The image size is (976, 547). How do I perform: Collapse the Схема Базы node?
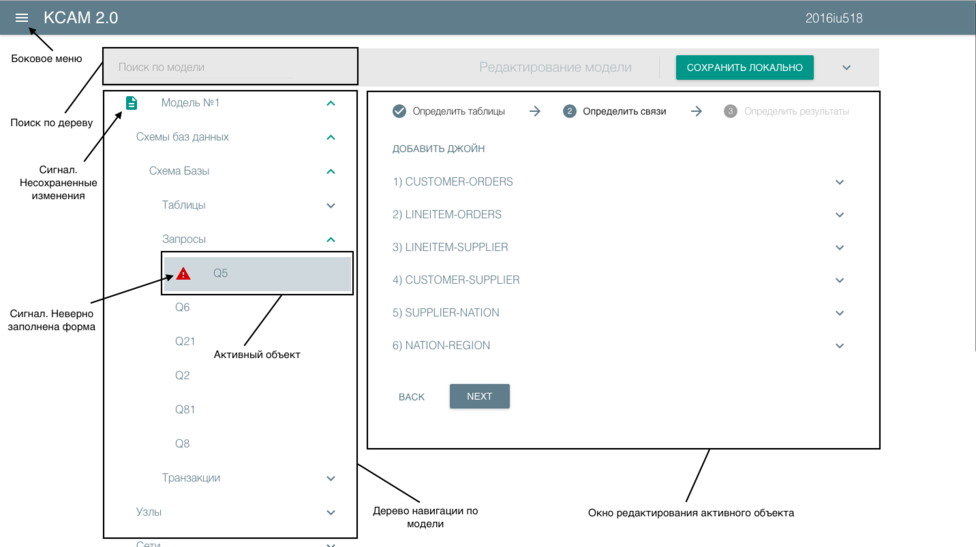pyautogui.click(x=331, y=172)
